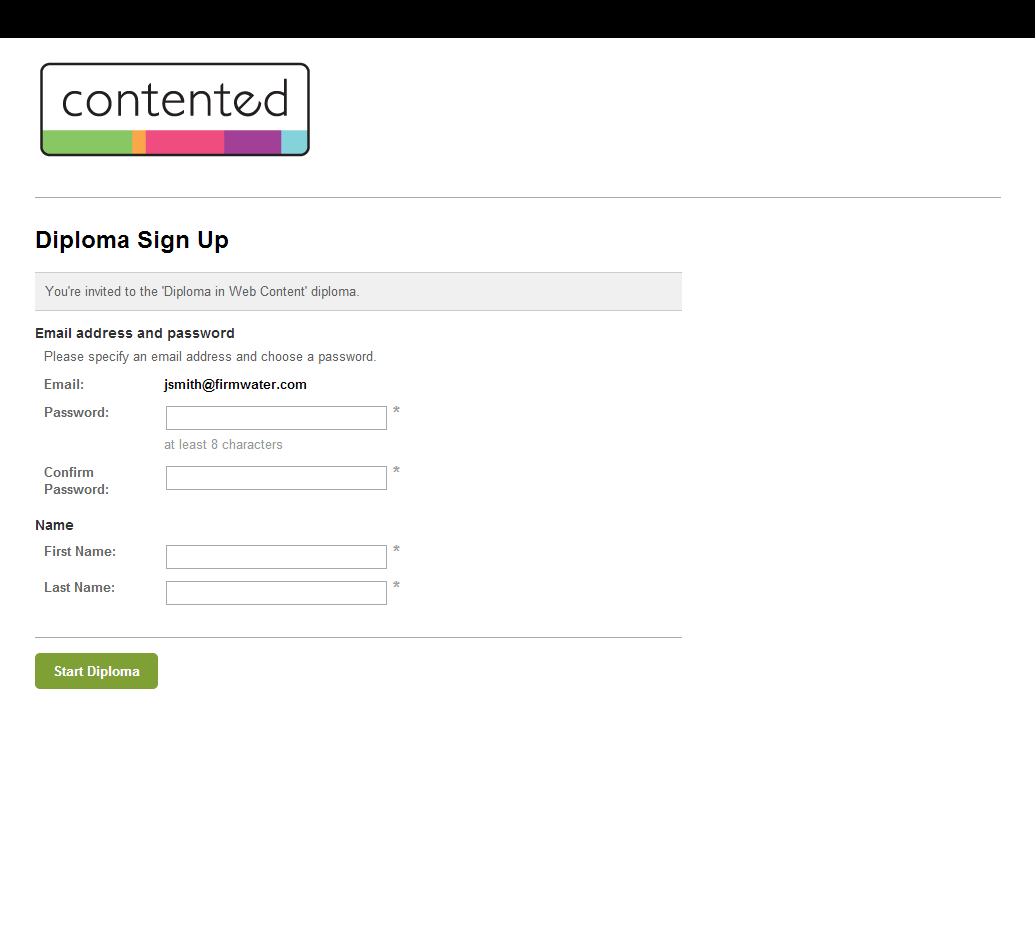This screenshot has width=1035, height=929.
Task: Click the Last Name label
Action: click(x=79, y=587)
